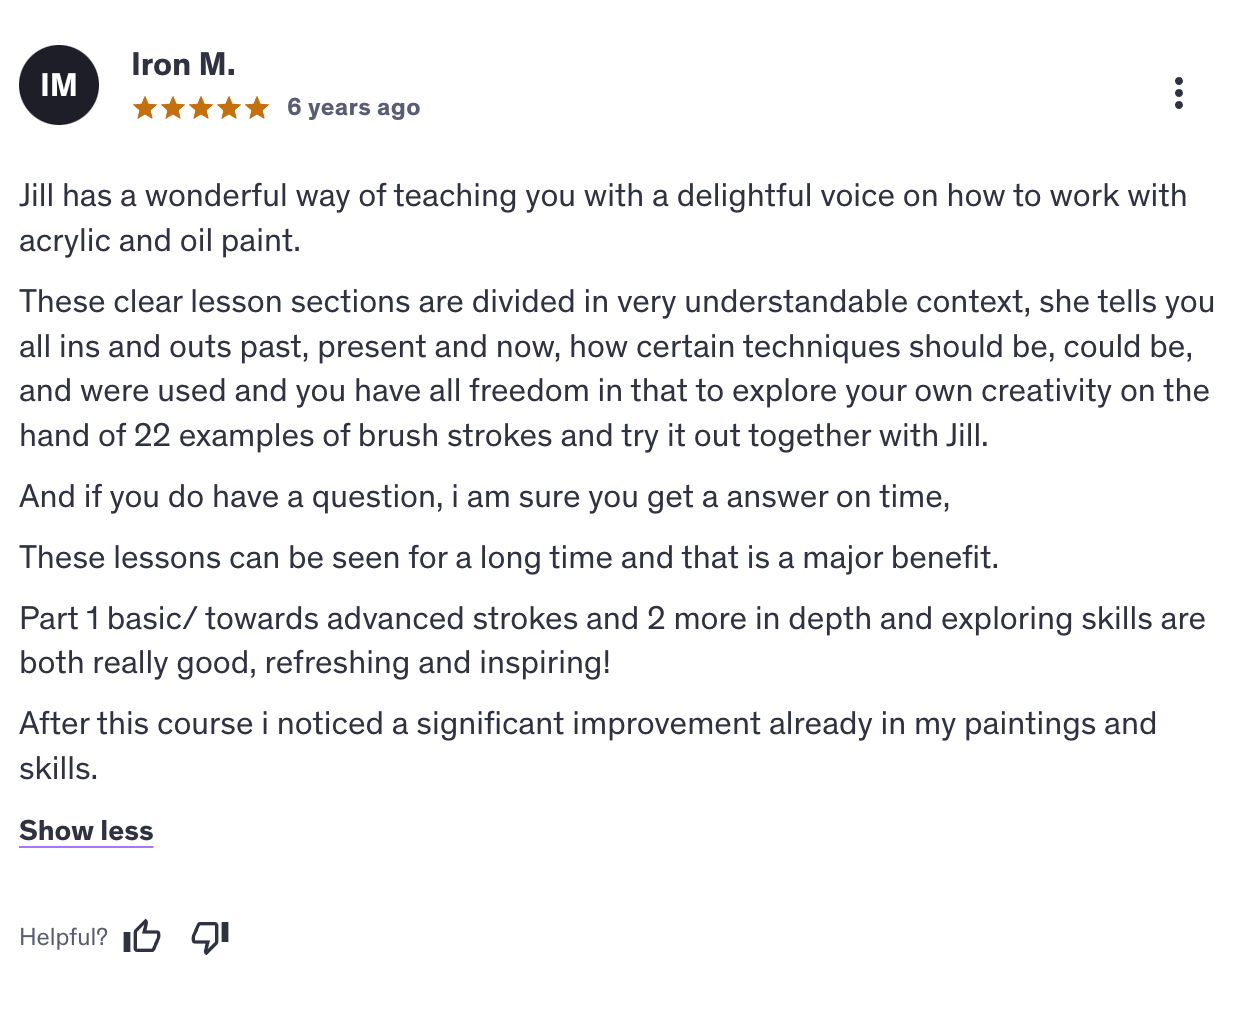The image size is (1250, 1016).
Task: Click the "Helpful?" label
Action: 63,937
